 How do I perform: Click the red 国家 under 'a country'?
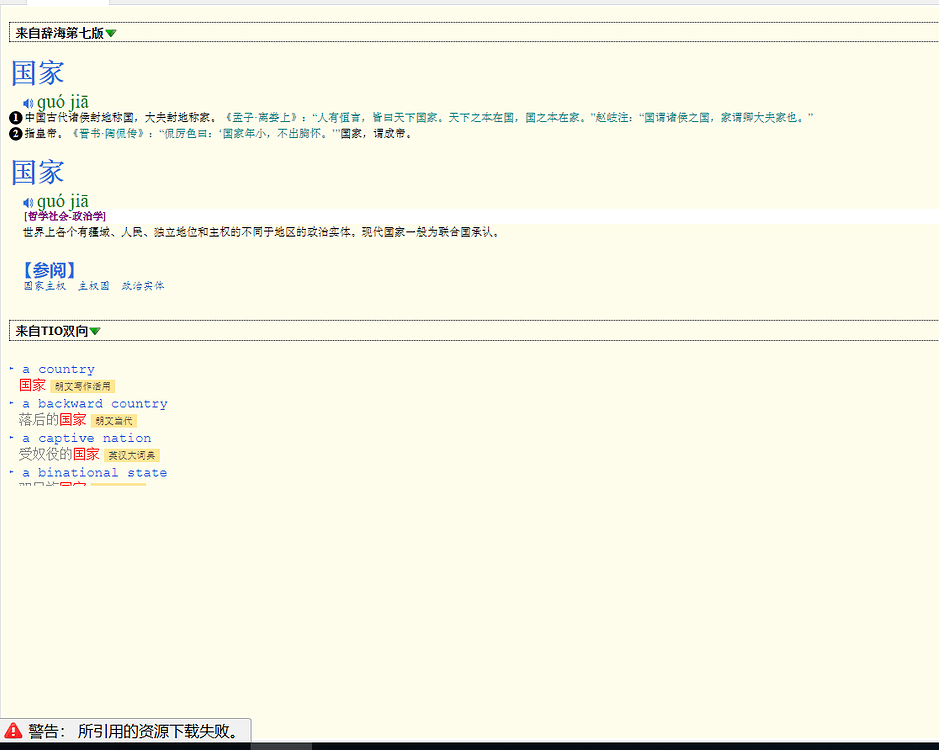click(x=32, y=385)
